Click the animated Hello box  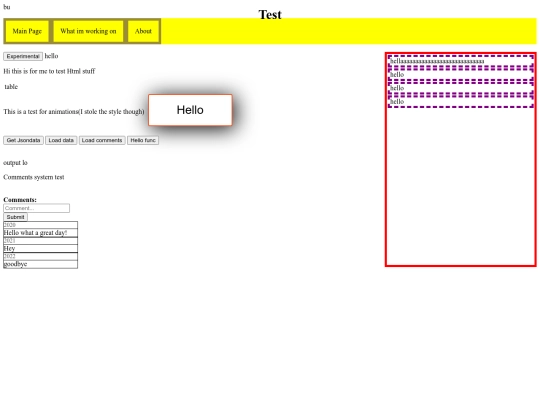[190, 110]
